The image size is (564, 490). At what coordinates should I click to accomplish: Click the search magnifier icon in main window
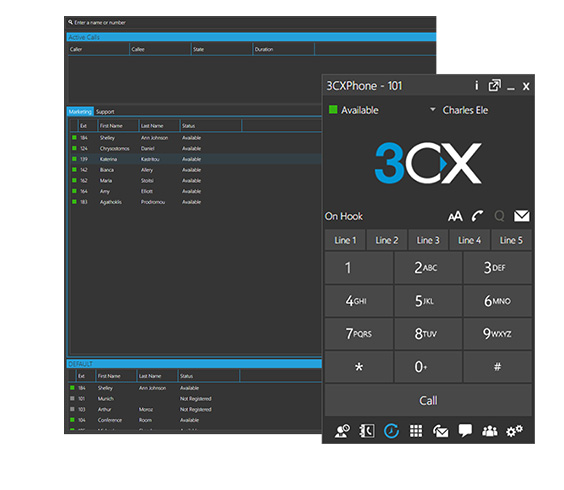[x=70, y=22]
